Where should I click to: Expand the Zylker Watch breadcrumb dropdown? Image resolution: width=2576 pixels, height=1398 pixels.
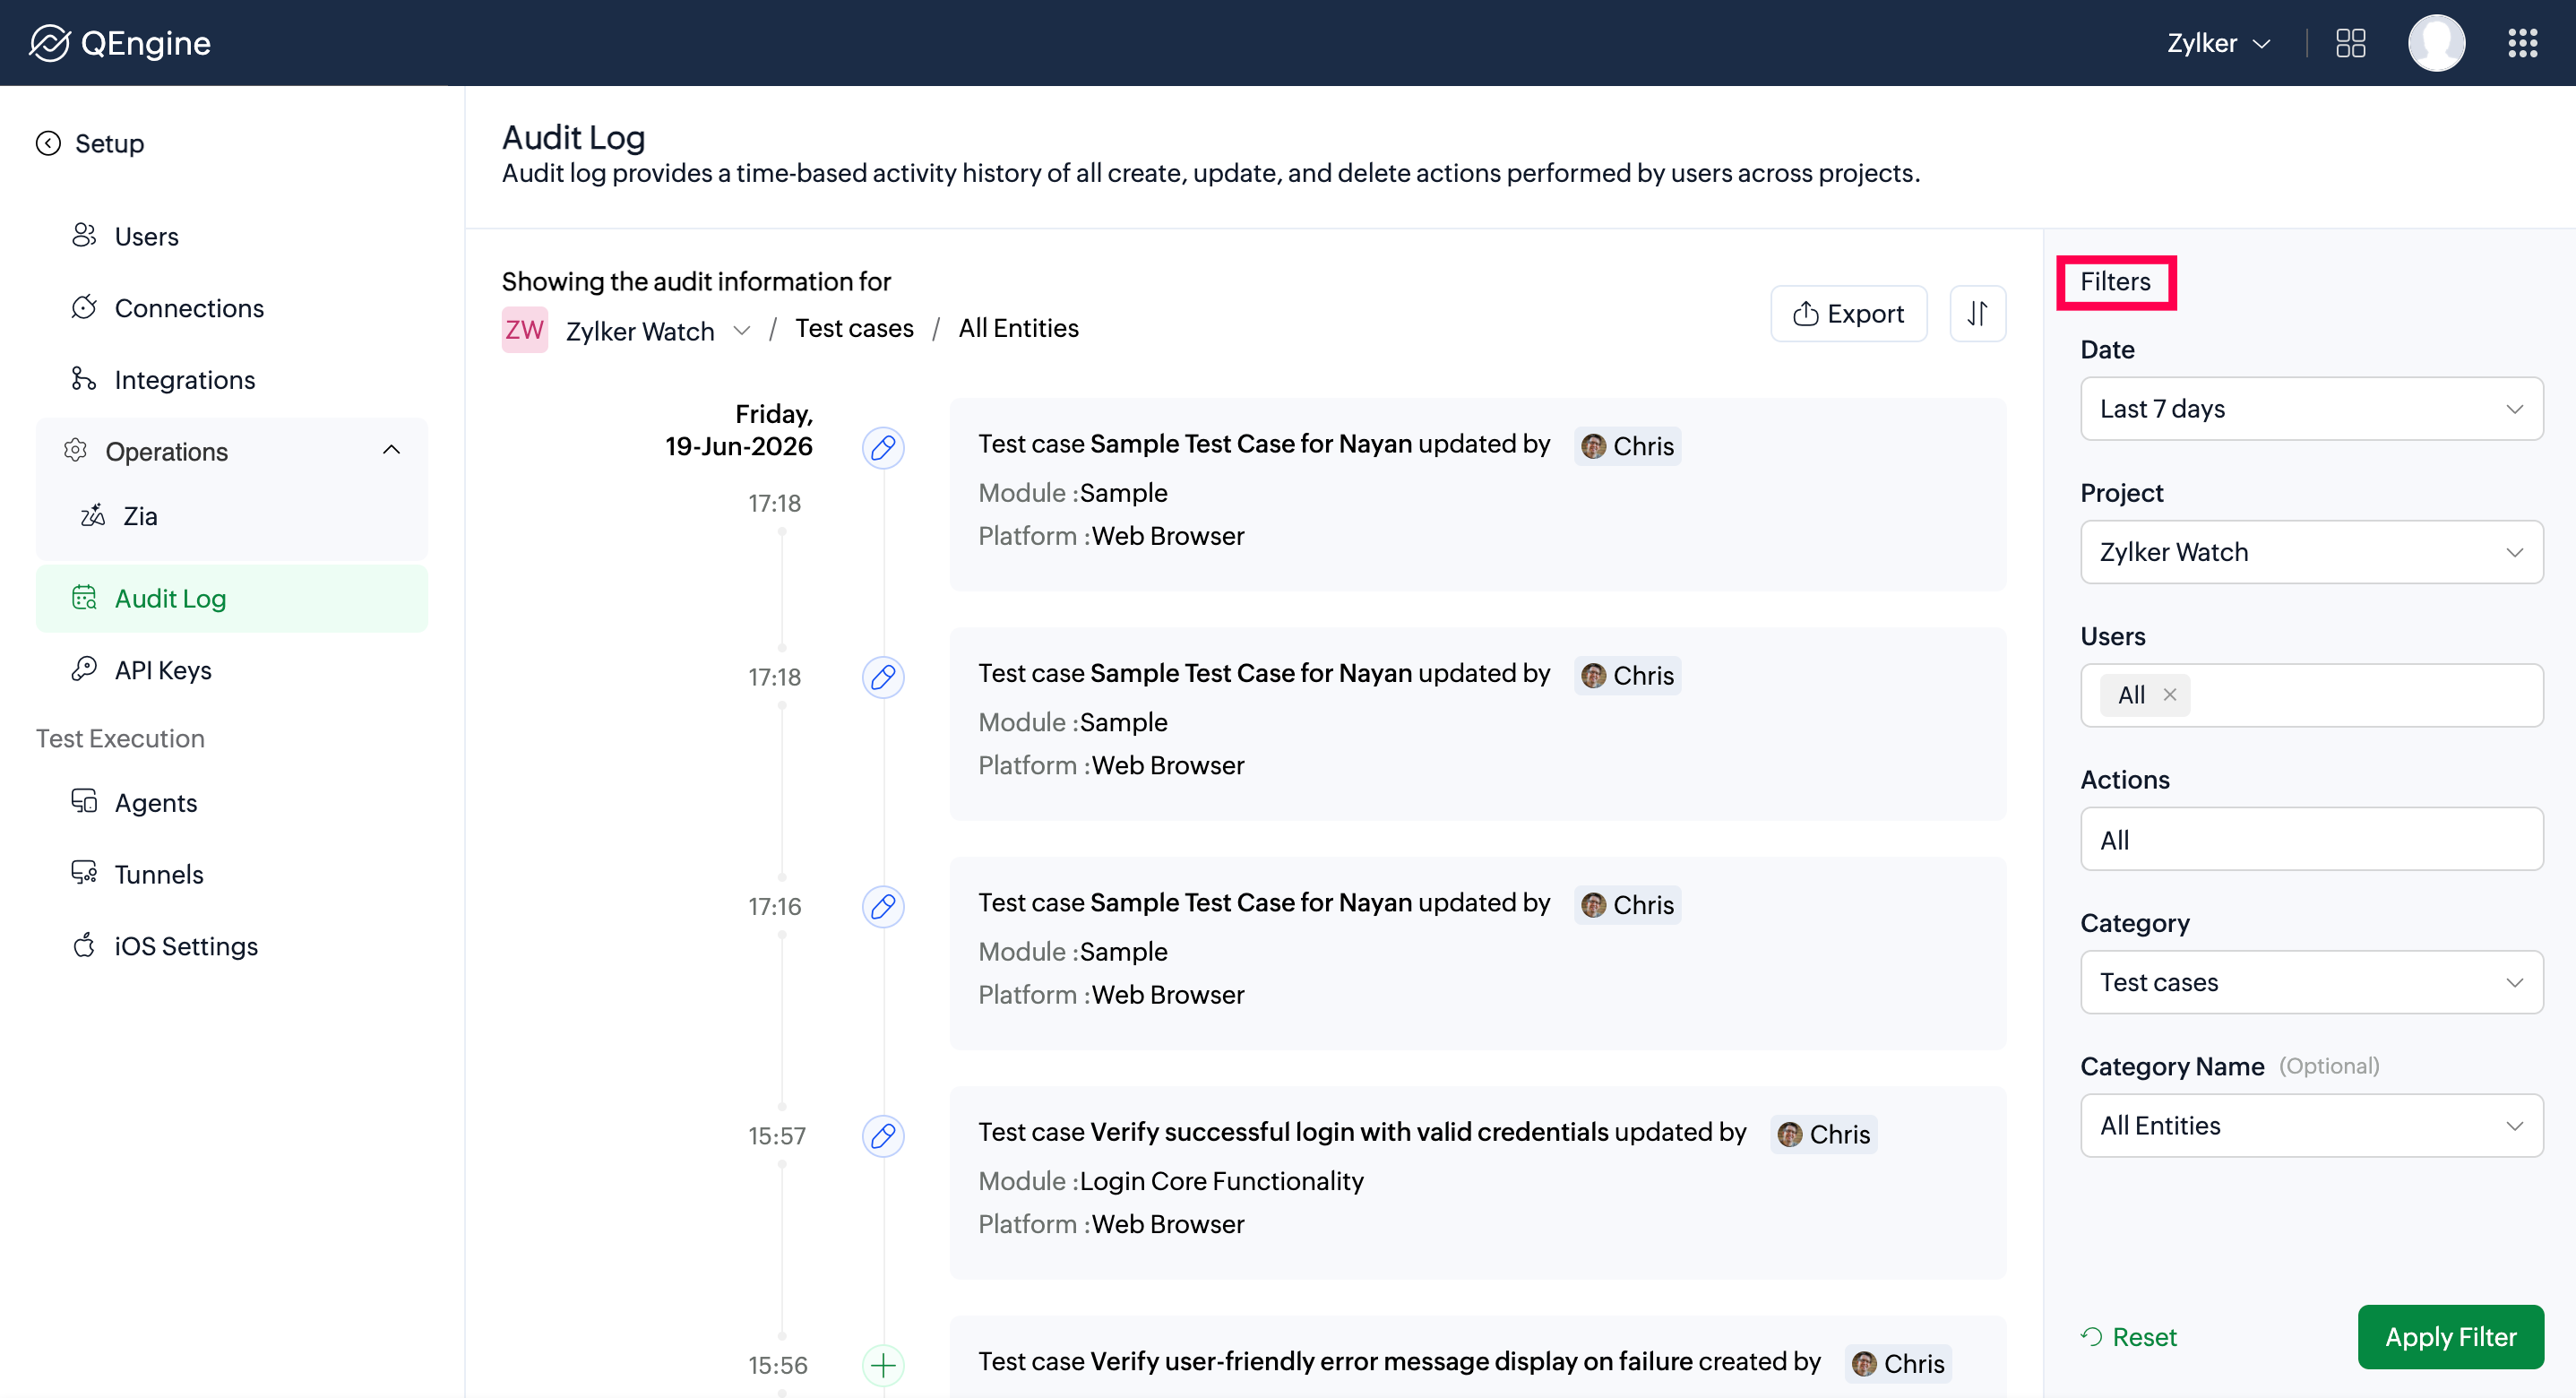click(x=741, y=330)
